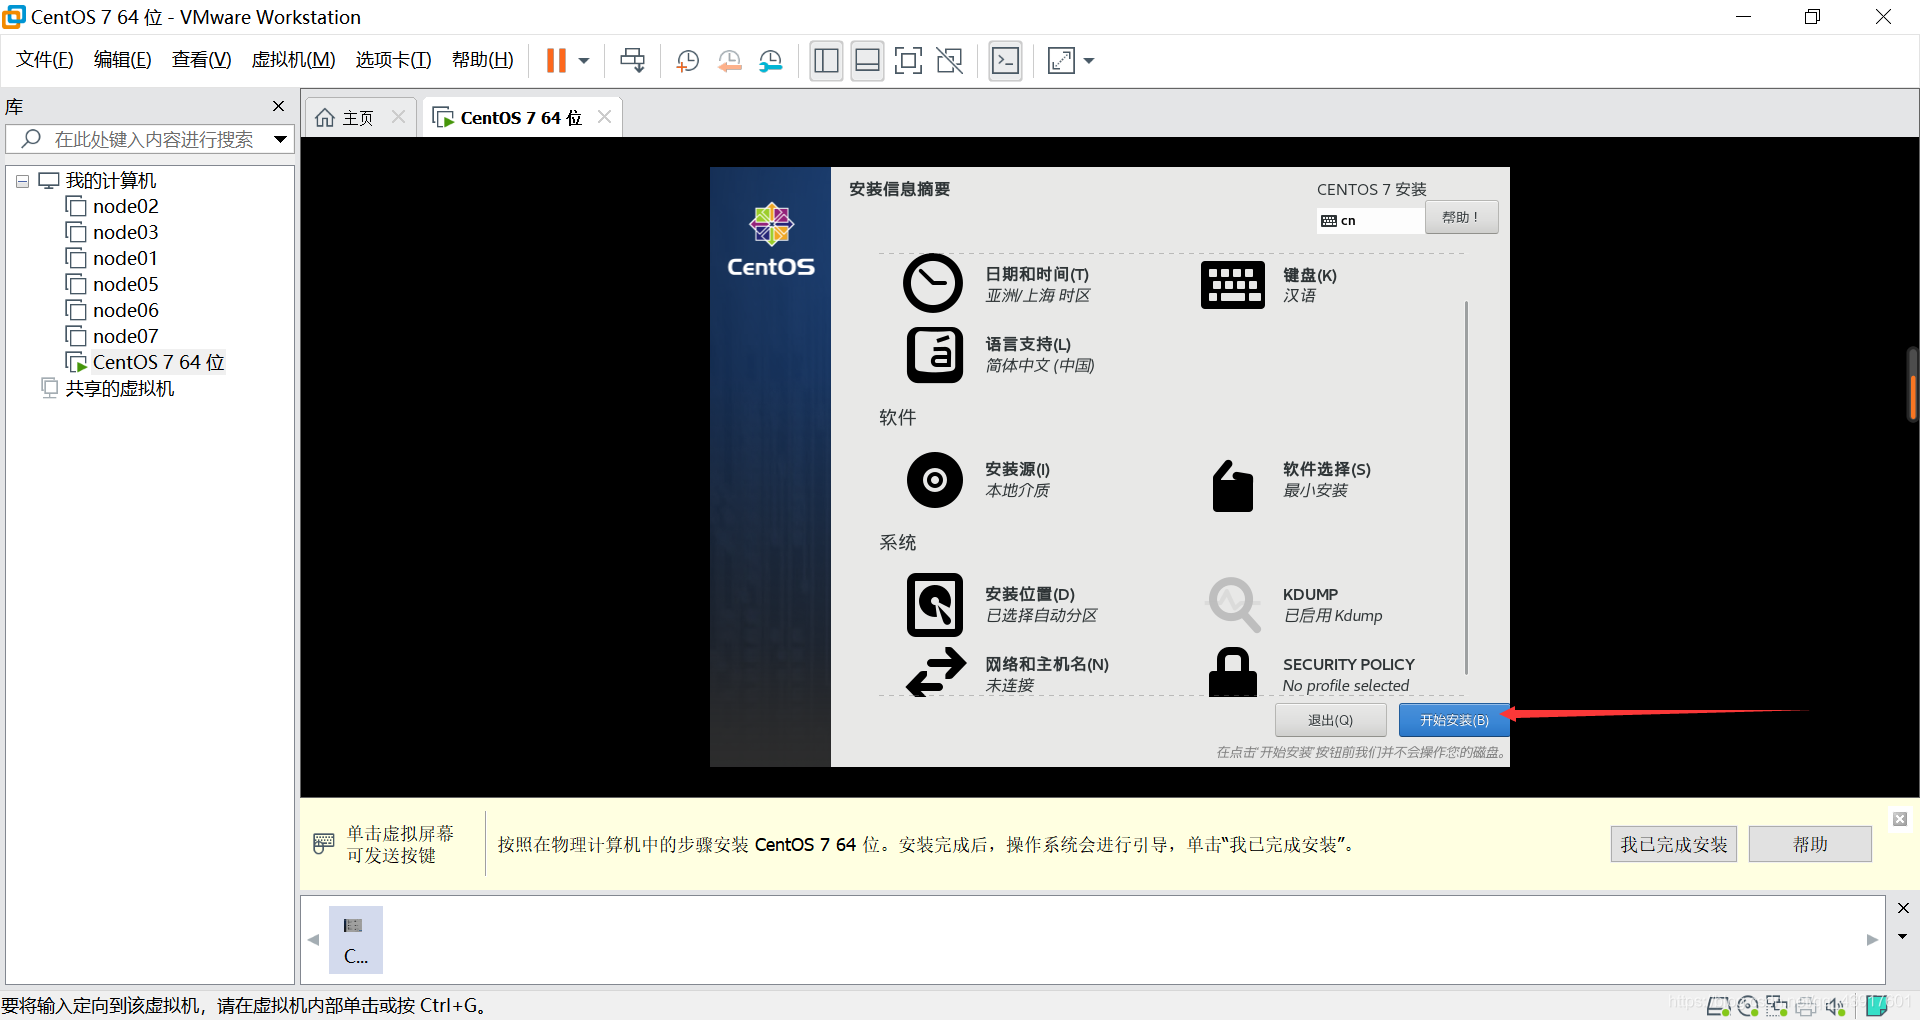Enter full screen mode from the toolbar

pyautogui.click(x=908, y=61)
